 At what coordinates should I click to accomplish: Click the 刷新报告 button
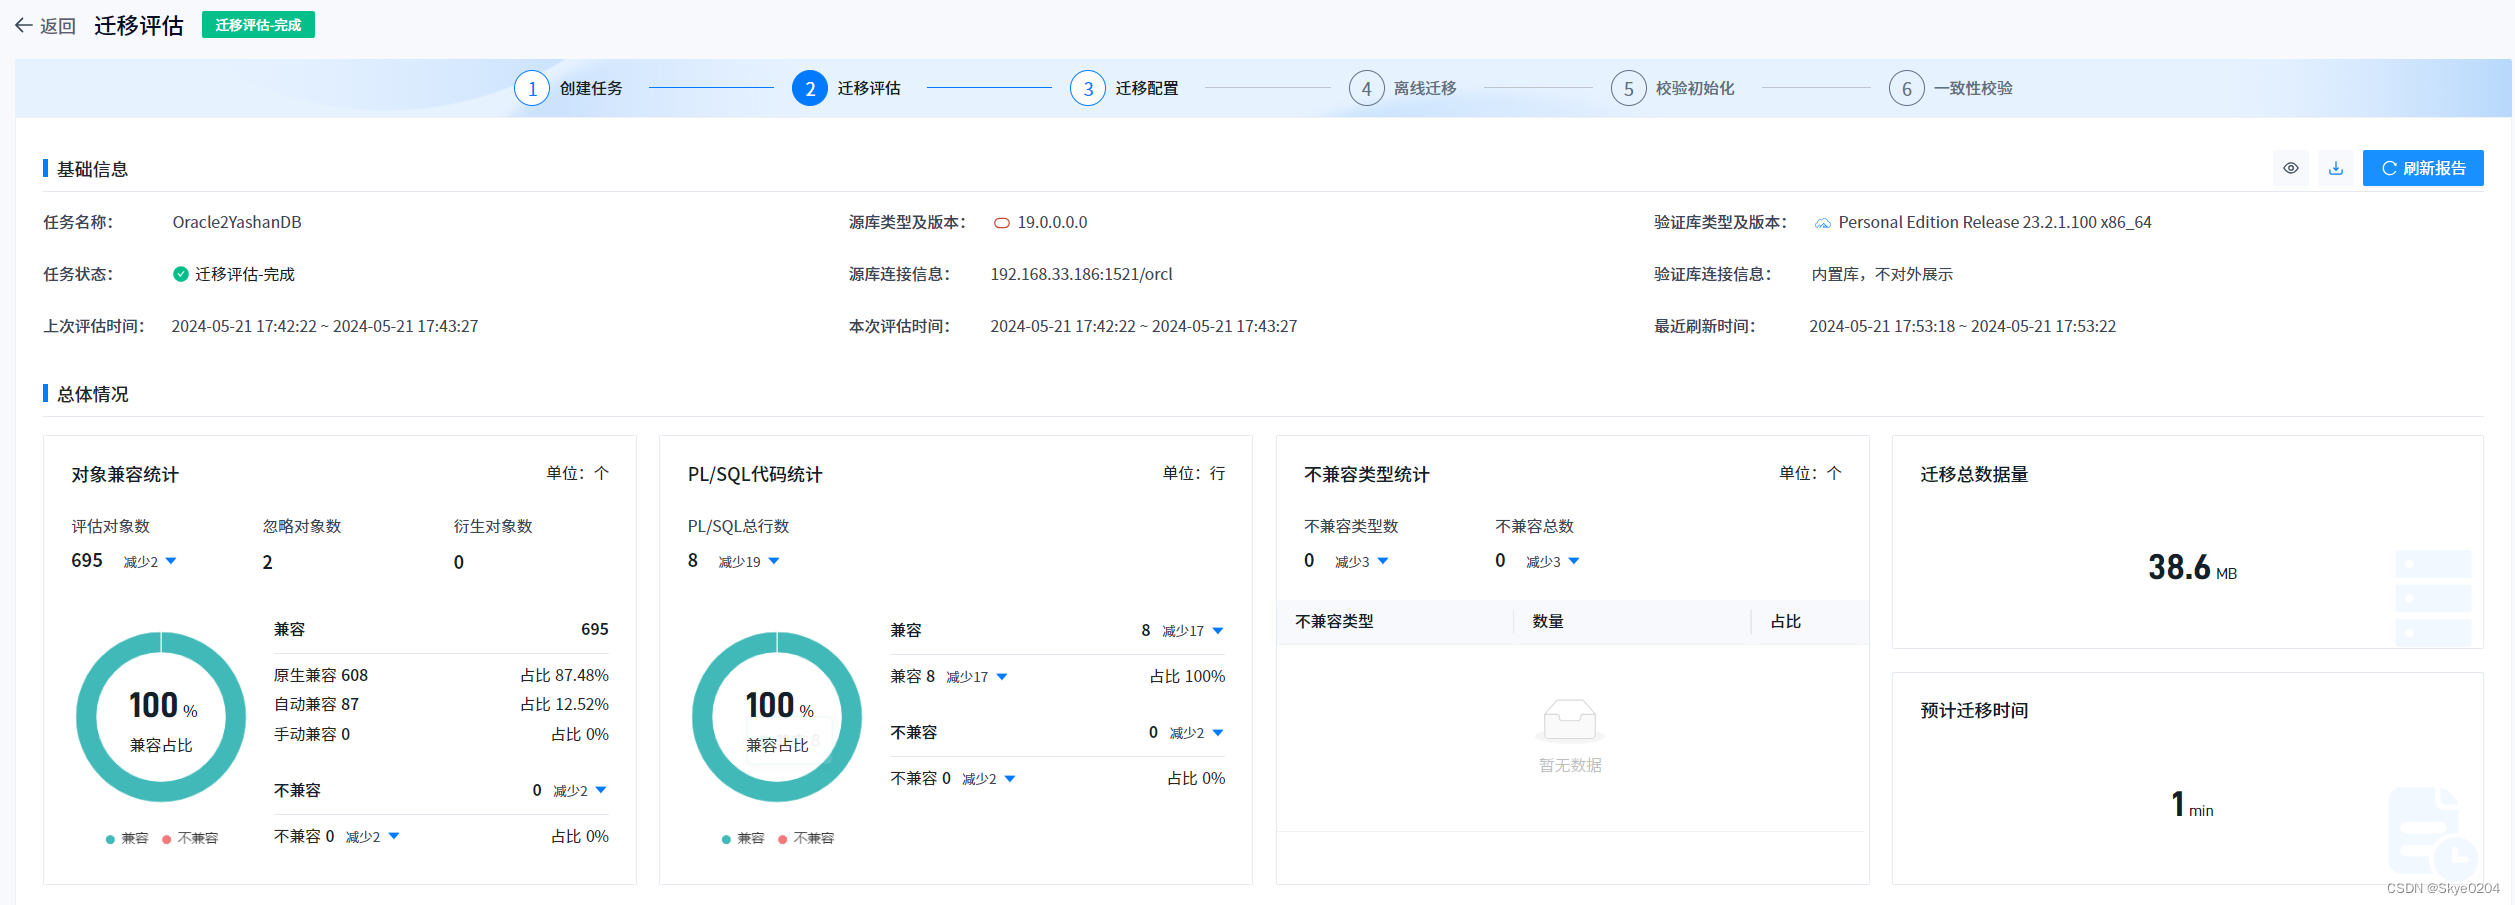coord(2423,168)
